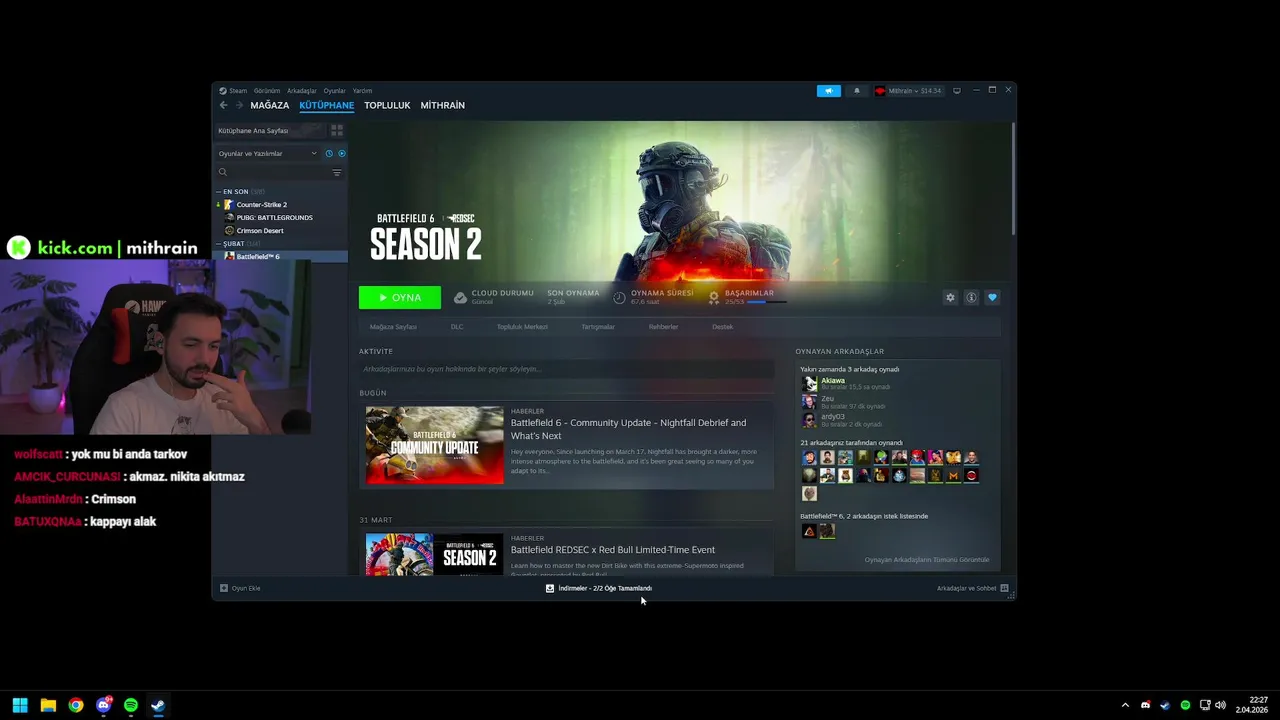Open the Görünüm menu
1280x720 pixels.
click(267, 91)
